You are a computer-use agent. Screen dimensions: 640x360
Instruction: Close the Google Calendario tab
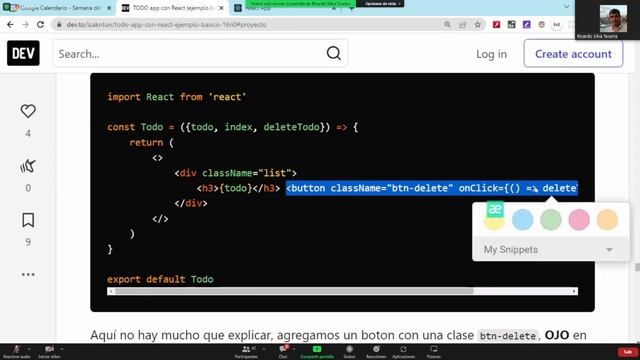[x=109, y=8]
